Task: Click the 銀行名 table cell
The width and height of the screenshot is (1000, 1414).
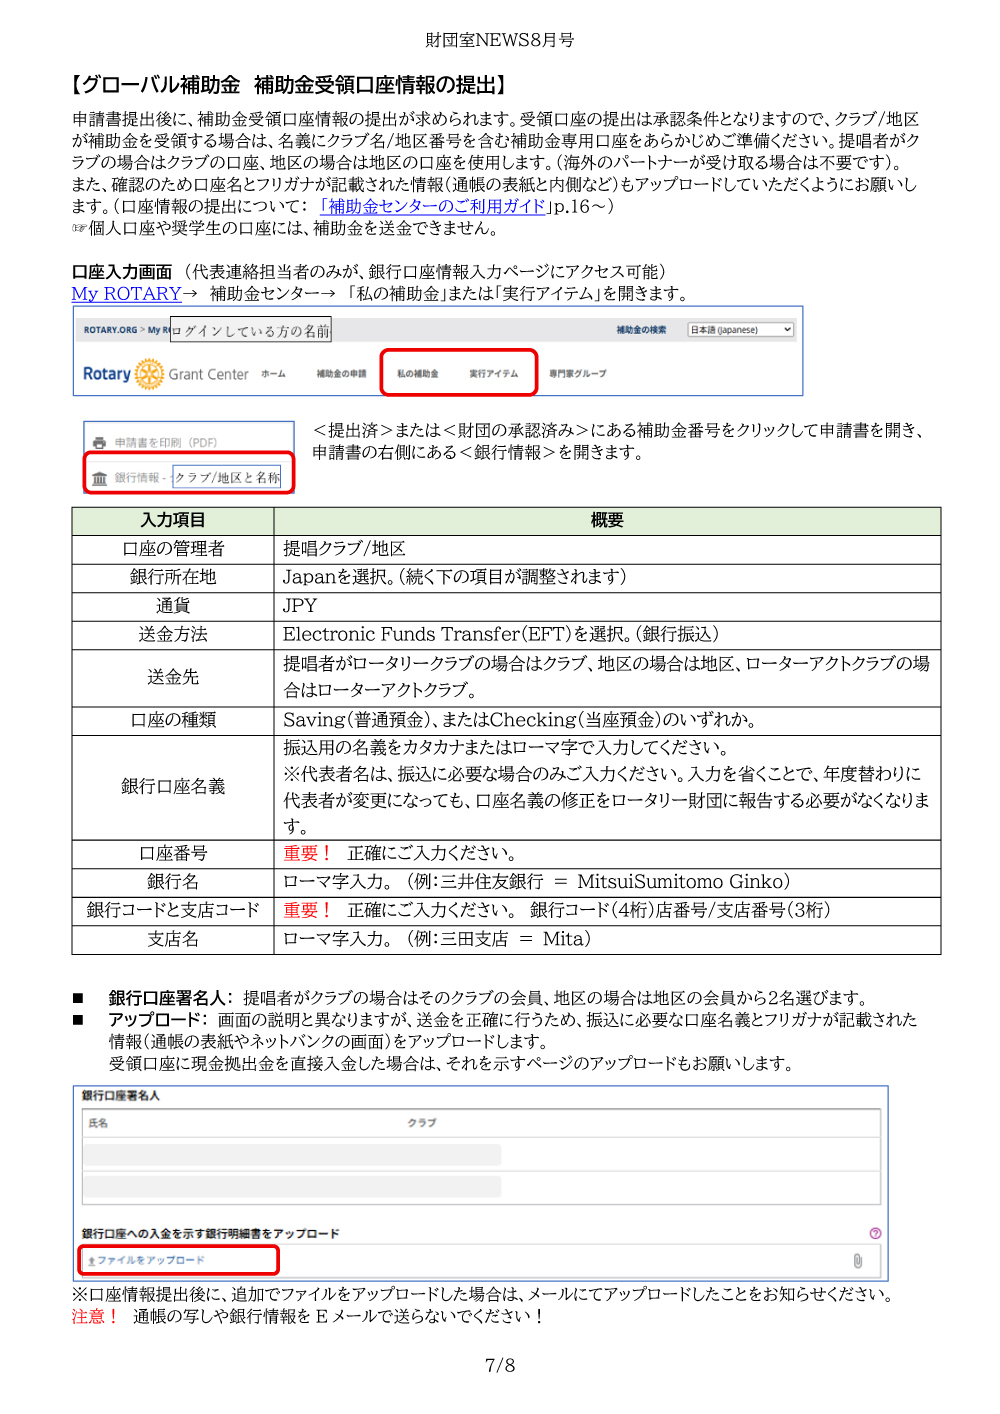Action: point(173,882)
